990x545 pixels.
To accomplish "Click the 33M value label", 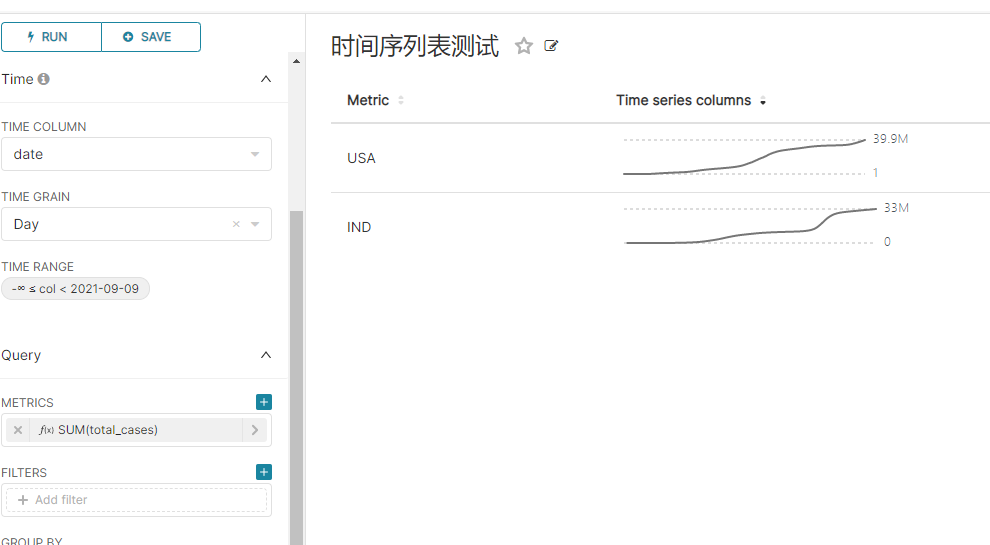I will [x=896, y=208].
